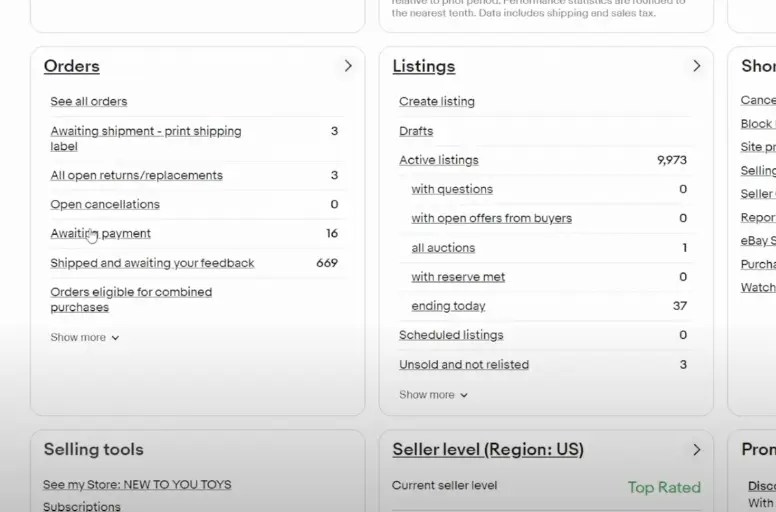View All open returns/replacements
776x512 pixels.
pos(136,176)
